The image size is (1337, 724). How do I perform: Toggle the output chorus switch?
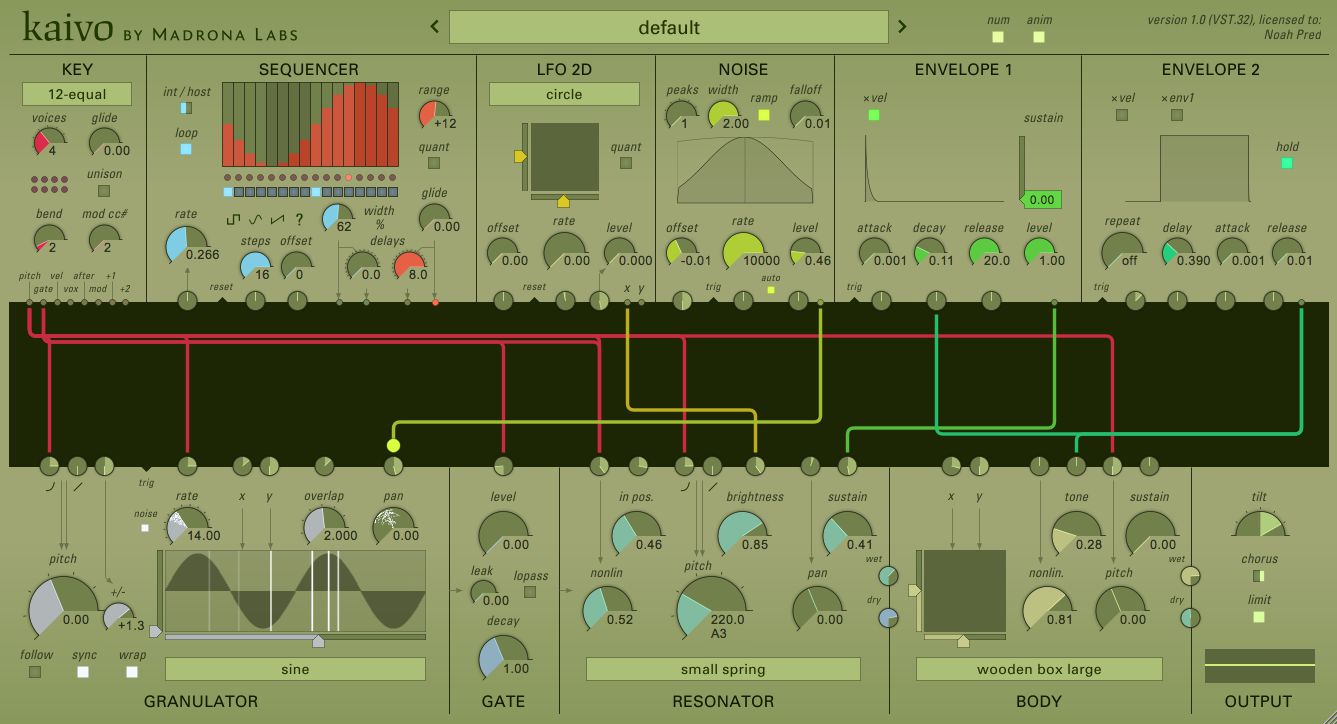click(1259, 576)
